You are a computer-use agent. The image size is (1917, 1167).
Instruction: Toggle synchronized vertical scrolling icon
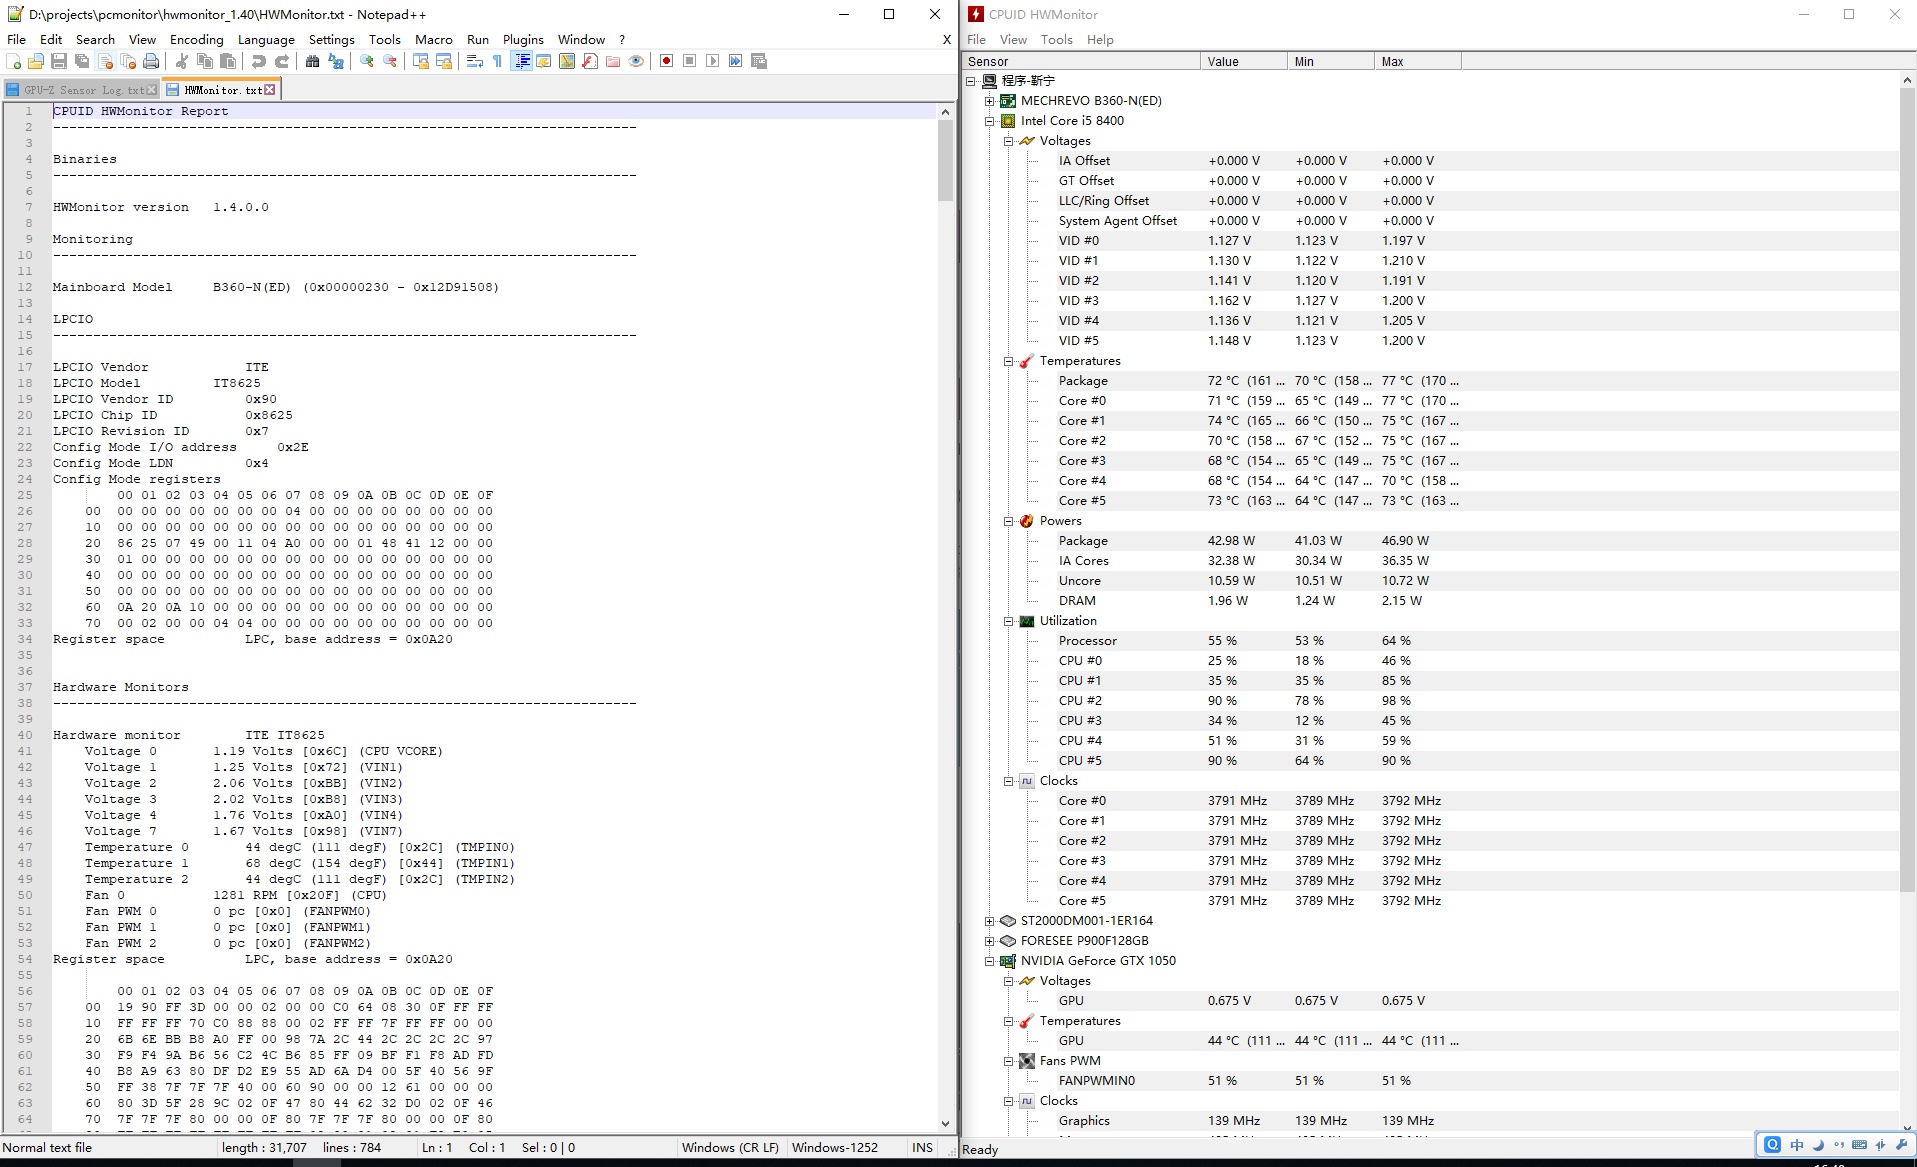pyautogui.click(x=421, y=61)
